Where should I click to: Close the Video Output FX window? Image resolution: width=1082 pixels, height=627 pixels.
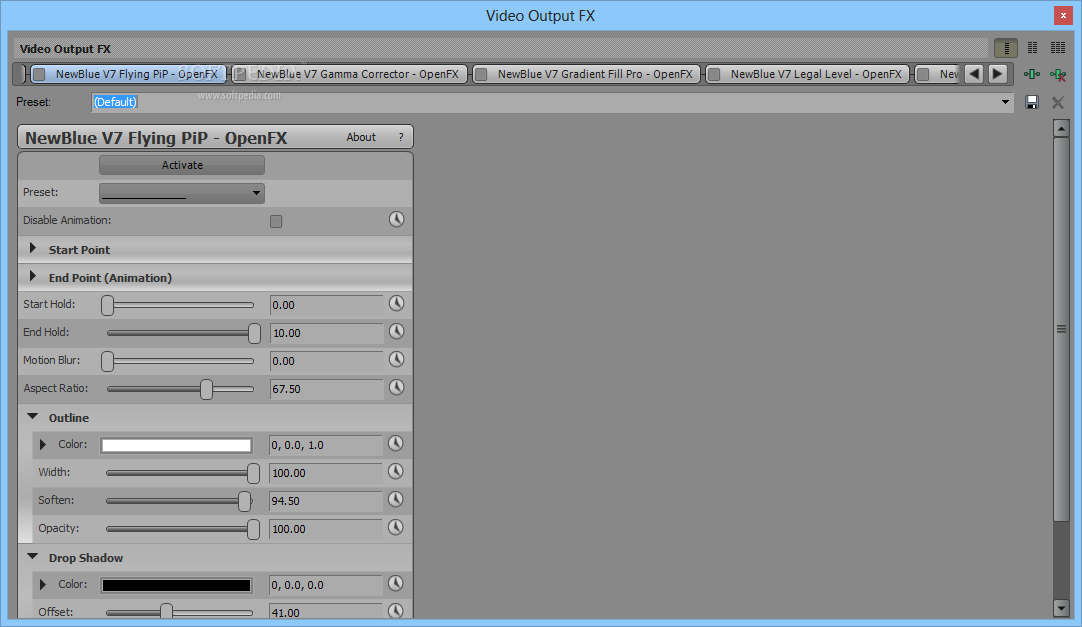[1063, 15]
